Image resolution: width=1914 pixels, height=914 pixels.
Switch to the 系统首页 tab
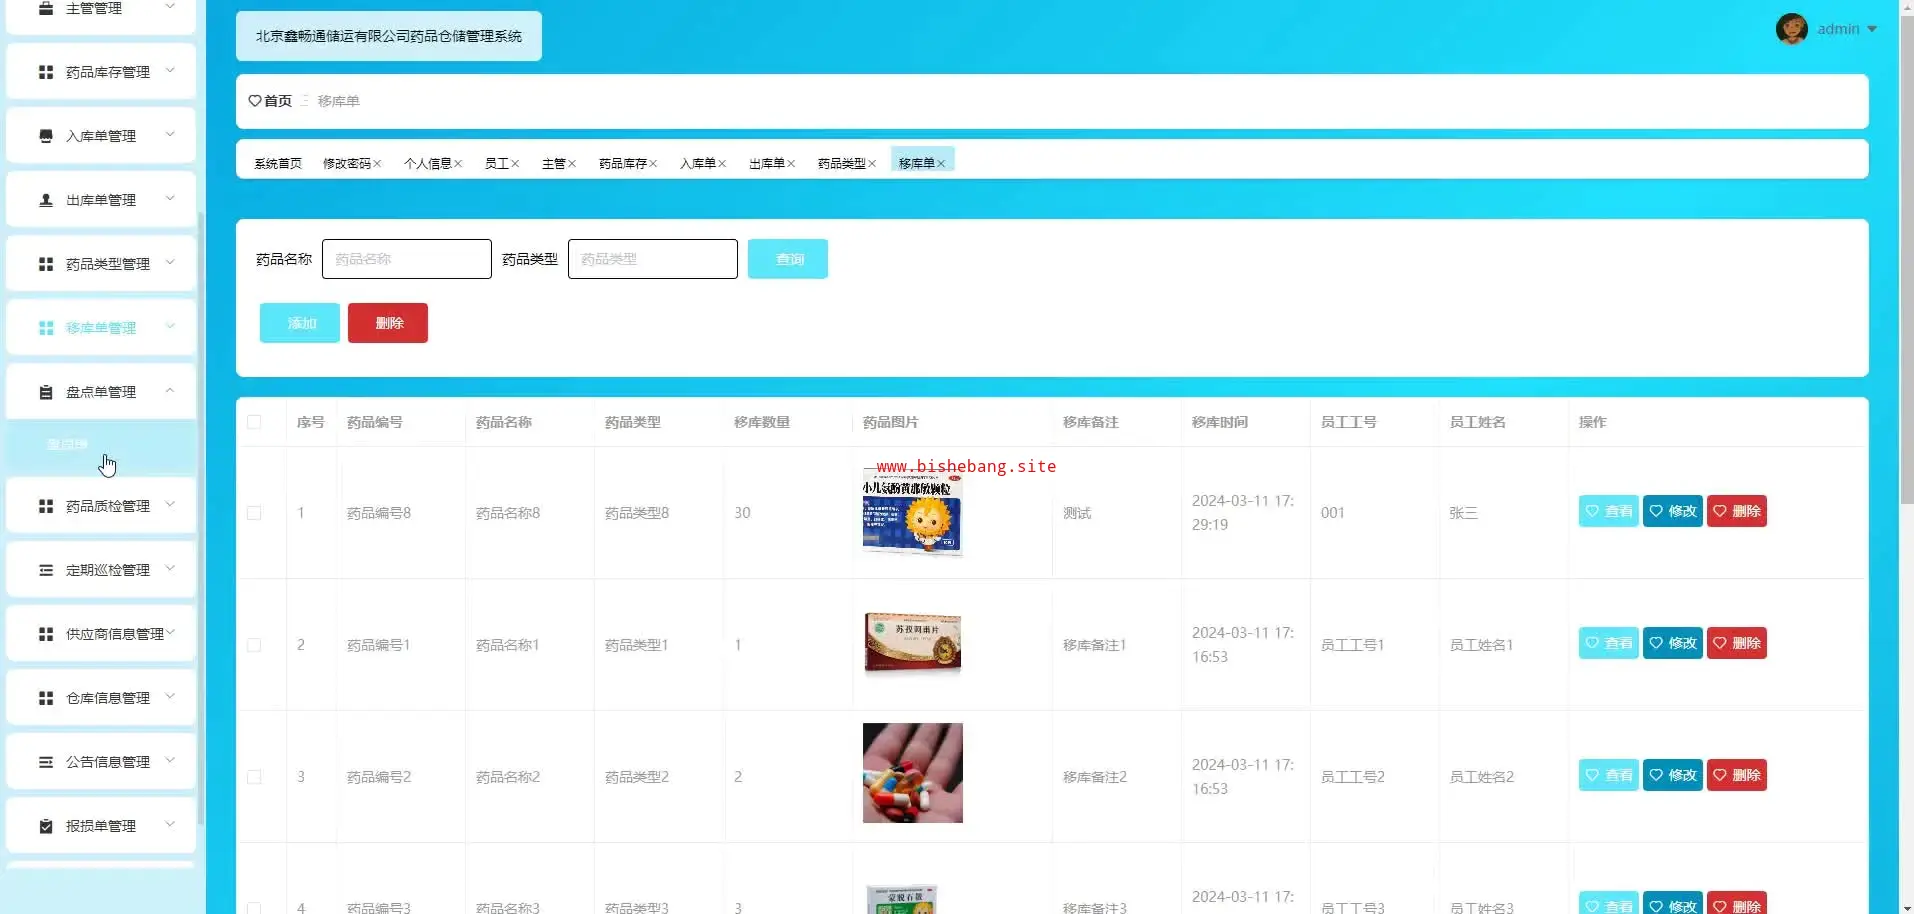coord(278,164)
